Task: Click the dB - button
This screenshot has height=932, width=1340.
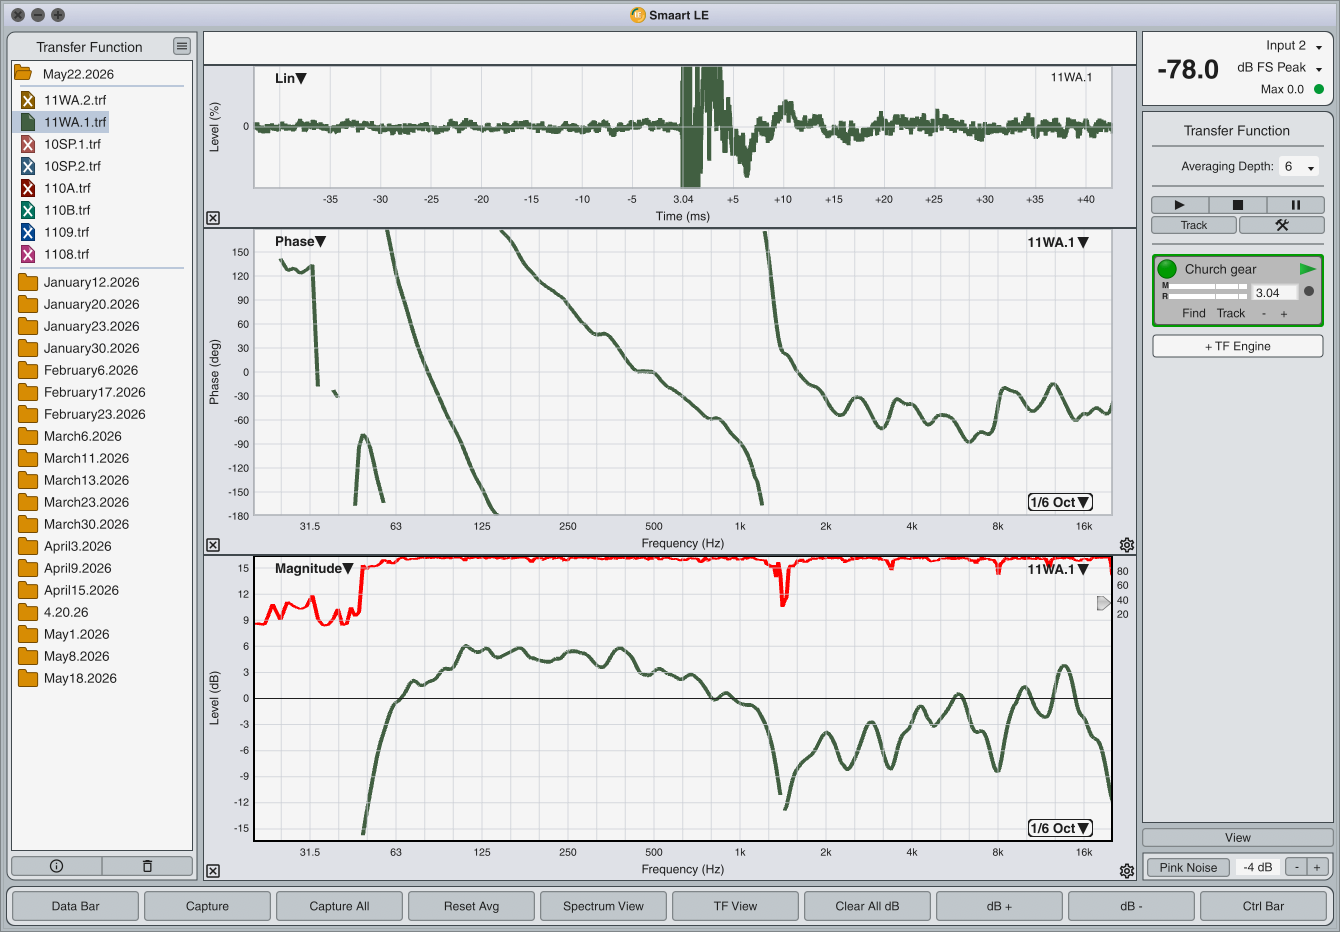Action: point(1132,906)
